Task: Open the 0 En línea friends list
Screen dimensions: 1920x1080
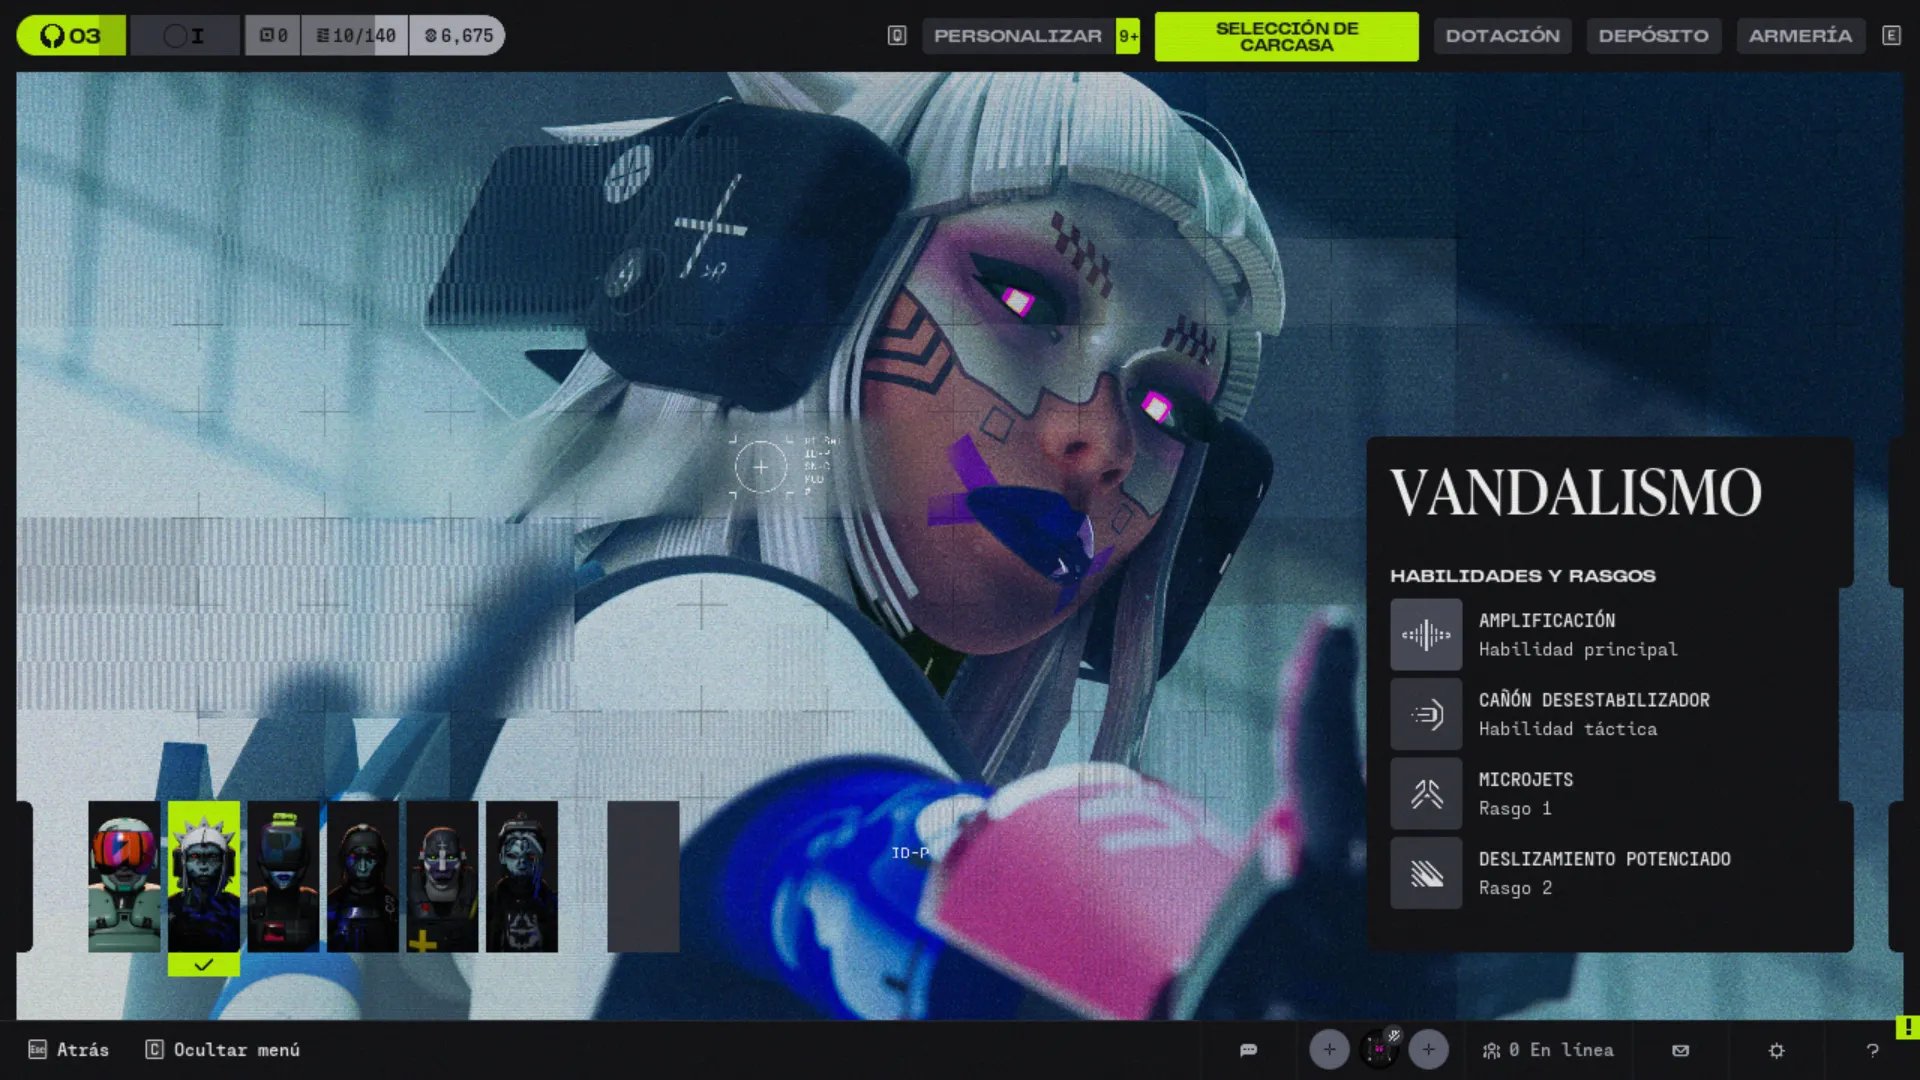Action: [1548, 1050]
